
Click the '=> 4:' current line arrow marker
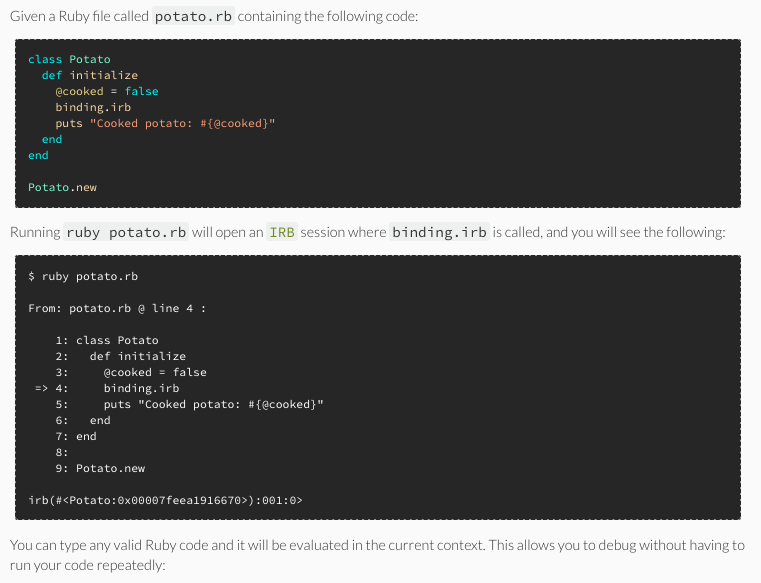point(51,388)
